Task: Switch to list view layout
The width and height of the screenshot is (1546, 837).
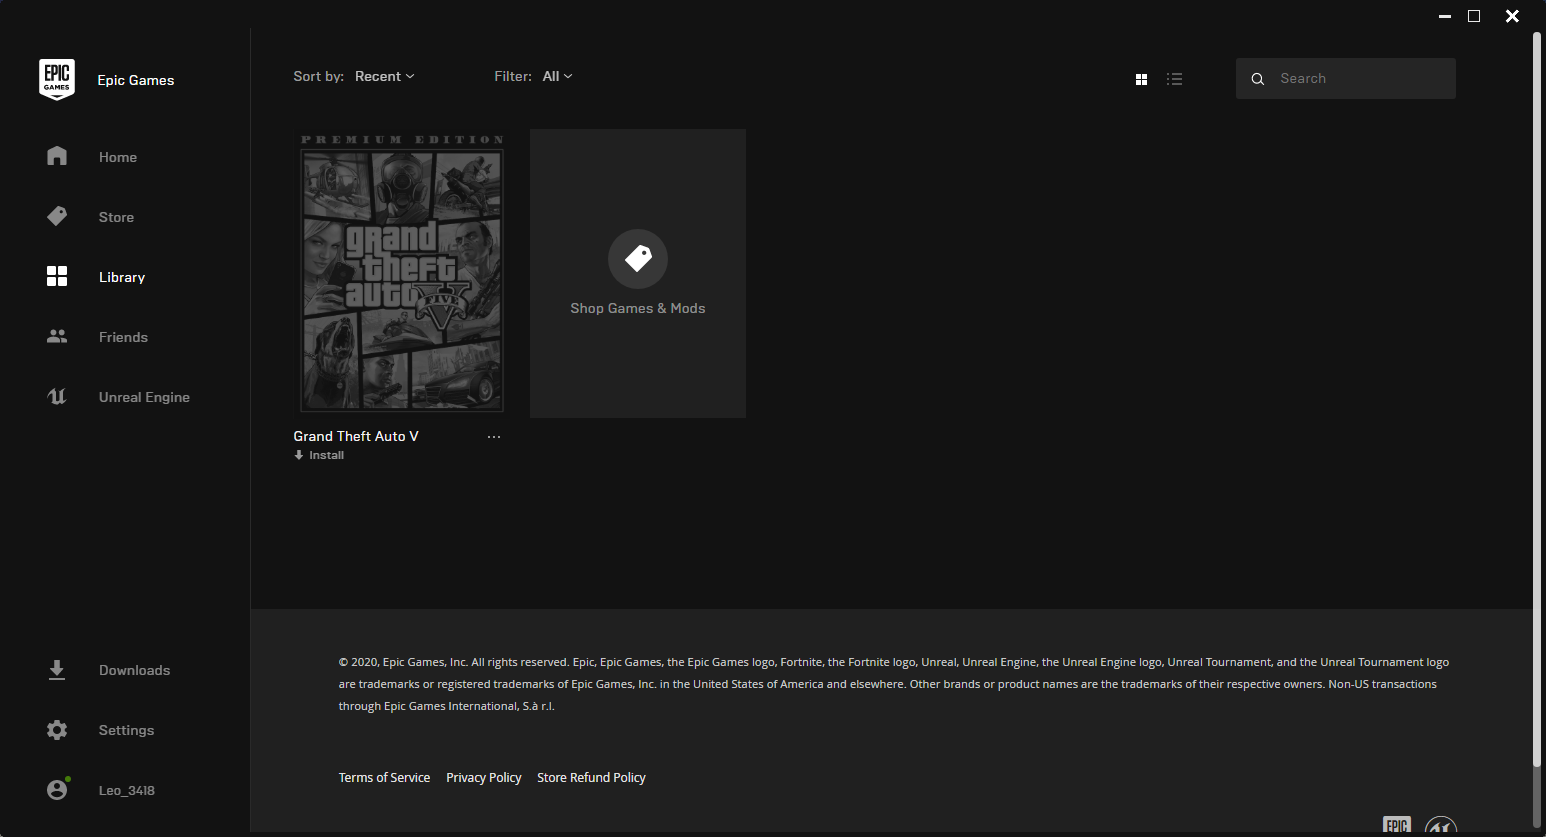Action: tap(1174, 79)
